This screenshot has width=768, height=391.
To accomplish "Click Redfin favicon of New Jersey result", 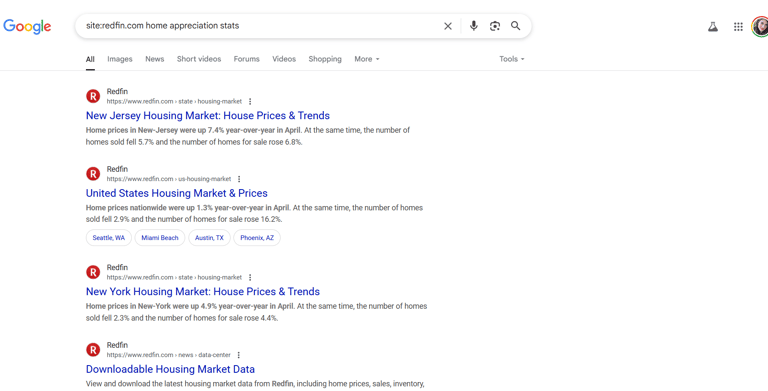I will (93, 96).
